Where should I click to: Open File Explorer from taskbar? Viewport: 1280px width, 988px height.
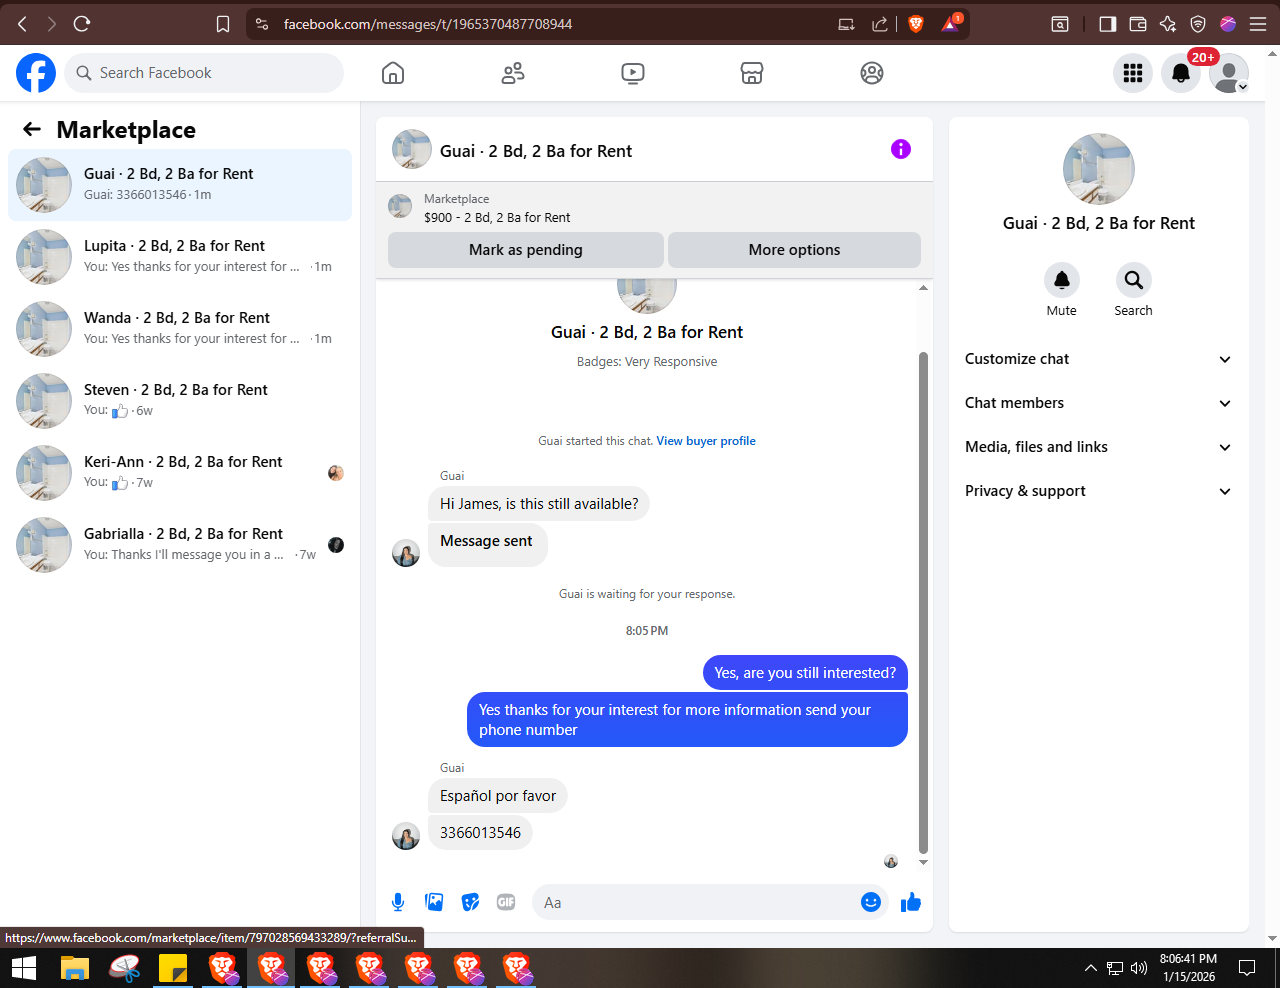click(75, 968)
